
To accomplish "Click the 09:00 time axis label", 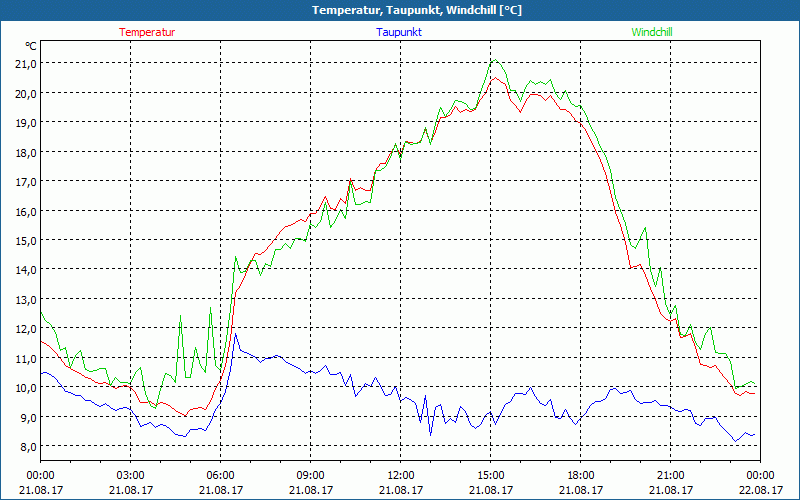I will 311,476.
